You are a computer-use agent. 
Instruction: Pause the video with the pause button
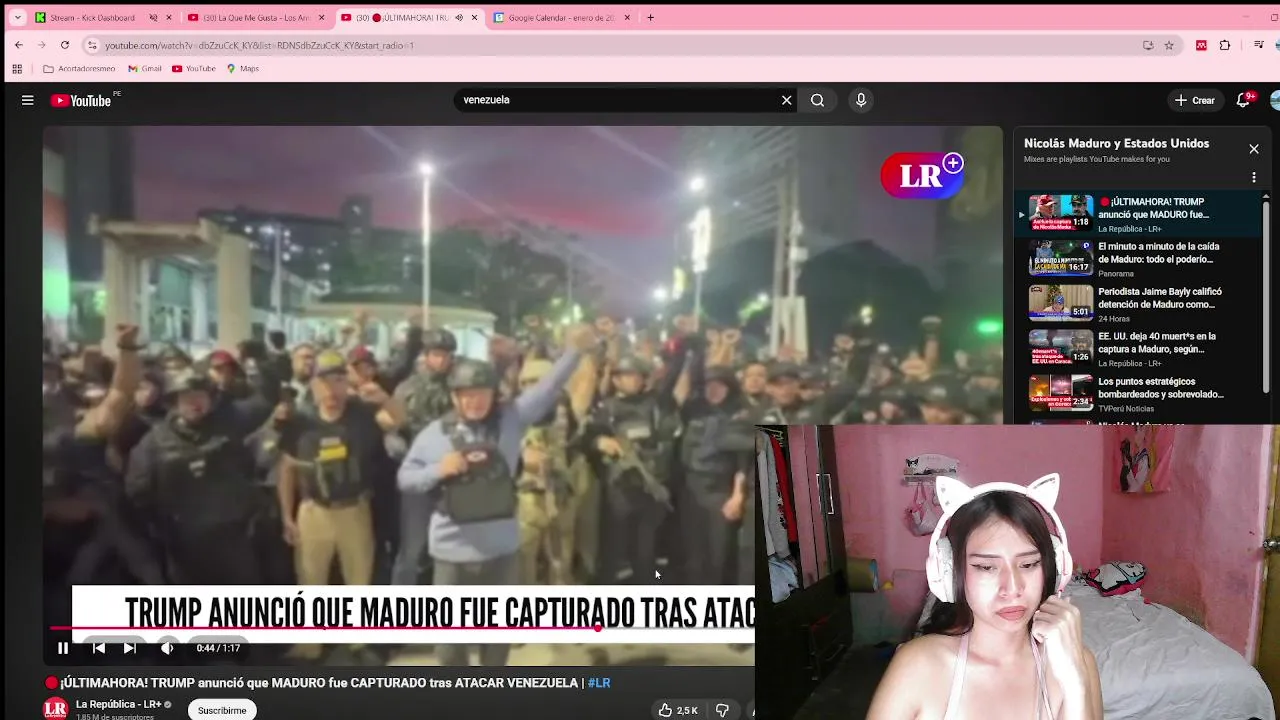pyautogui.click(x=63, y=648)
